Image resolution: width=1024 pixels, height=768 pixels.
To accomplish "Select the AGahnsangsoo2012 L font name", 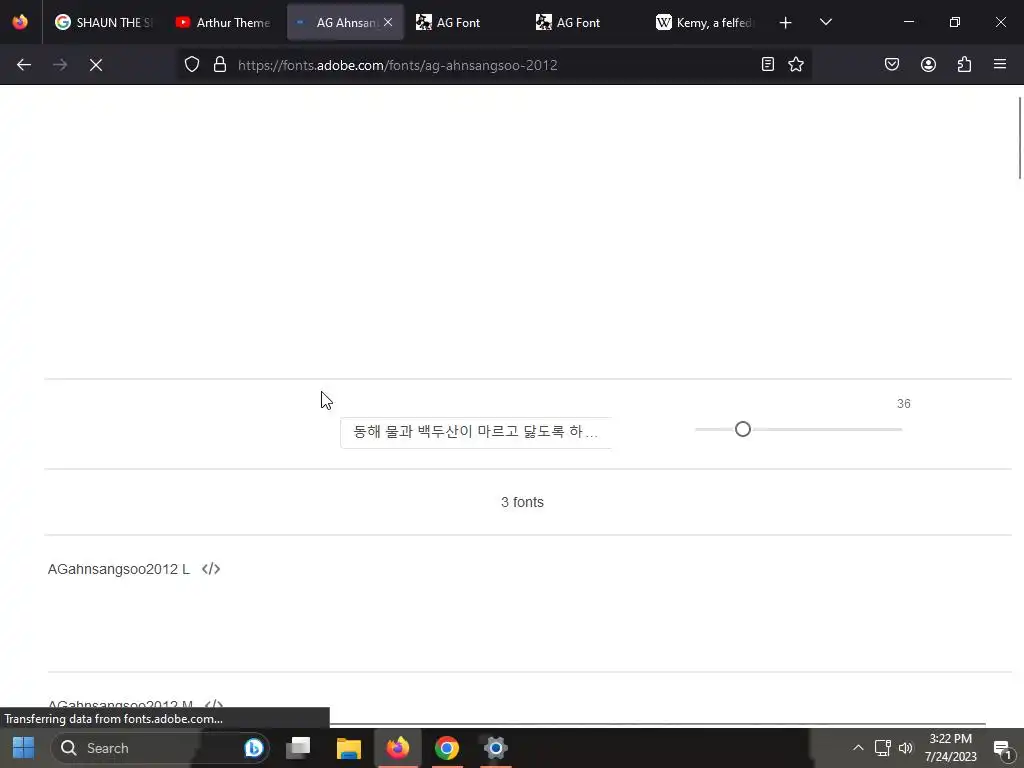I will pyautogui.click(x=119, y=569).
